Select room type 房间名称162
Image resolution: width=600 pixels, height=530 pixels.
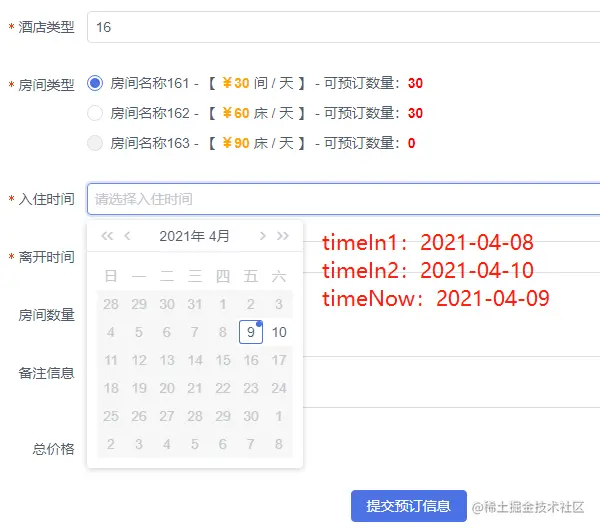pos(95,113)
